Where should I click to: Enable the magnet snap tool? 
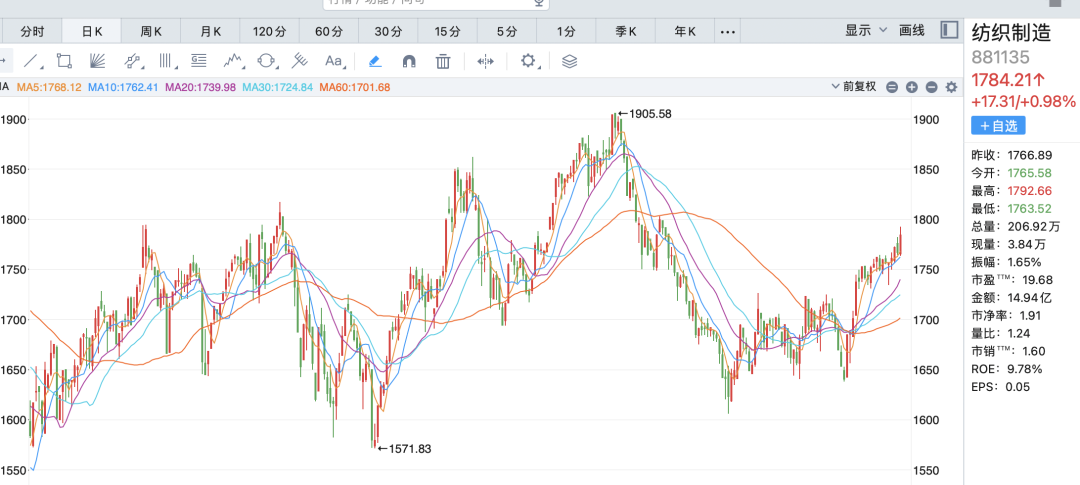click(x=409, y=61)
